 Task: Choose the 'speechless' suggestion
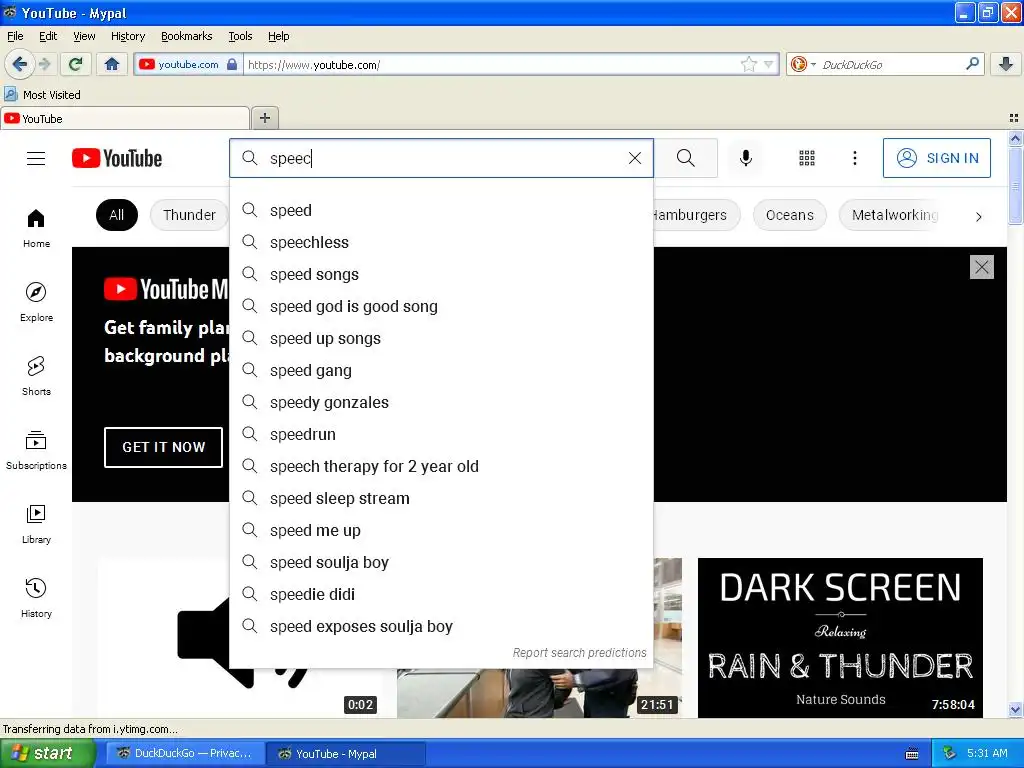[x=441, y=242]
